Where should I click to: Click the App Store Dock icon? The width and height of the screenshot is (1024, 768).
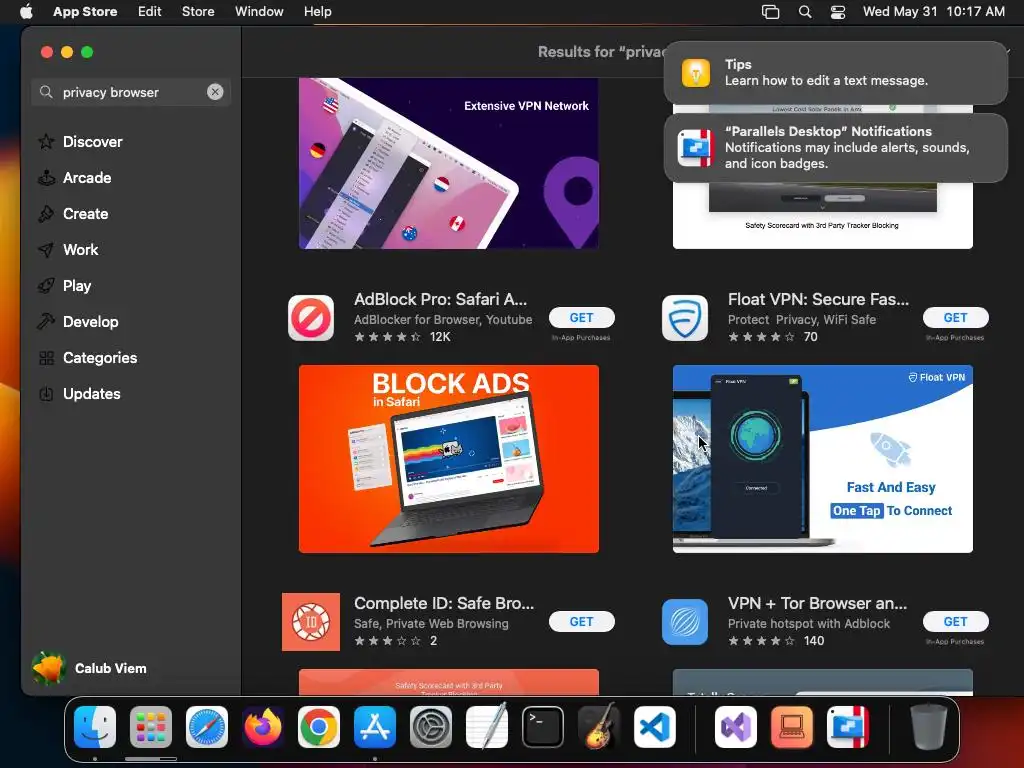pyautogui.click(x=375, y=727)
